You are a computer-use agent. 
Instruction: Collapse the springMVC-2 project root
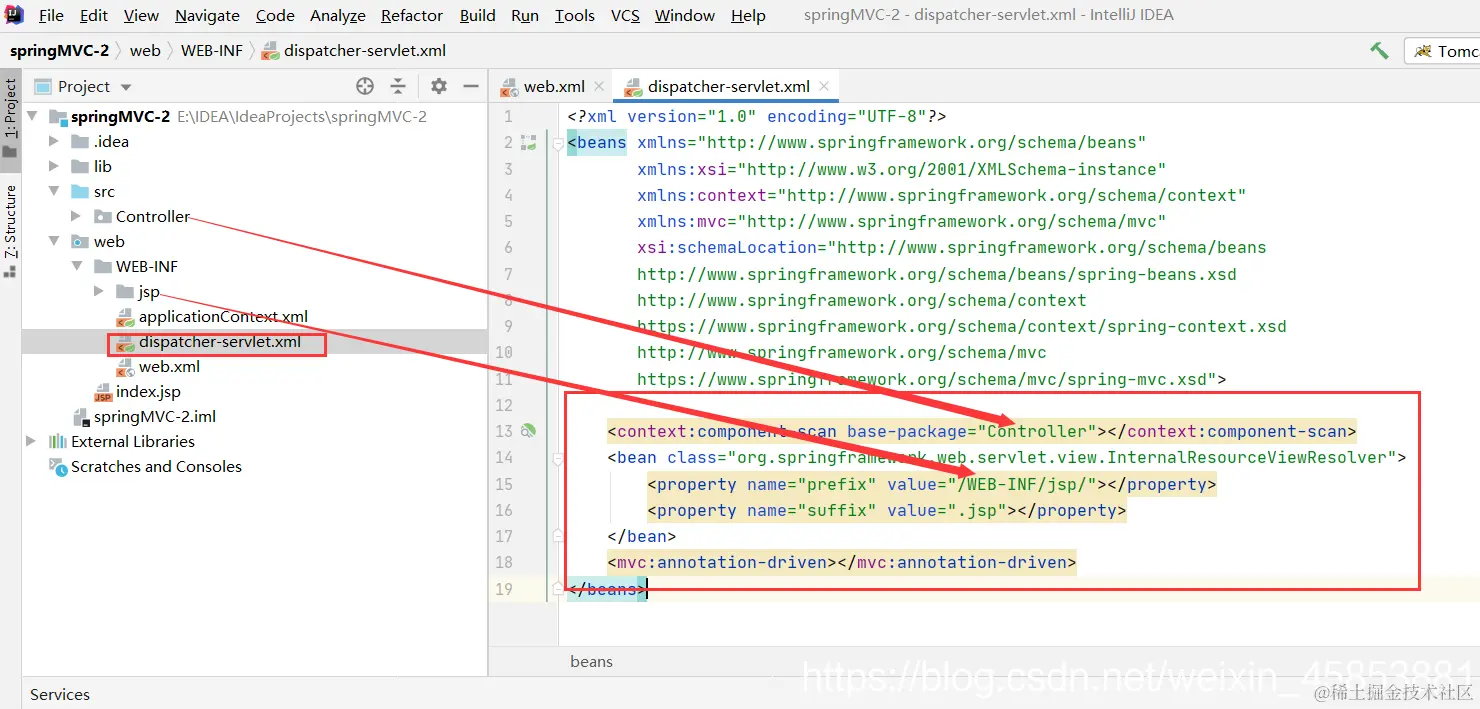coord(32,116)
